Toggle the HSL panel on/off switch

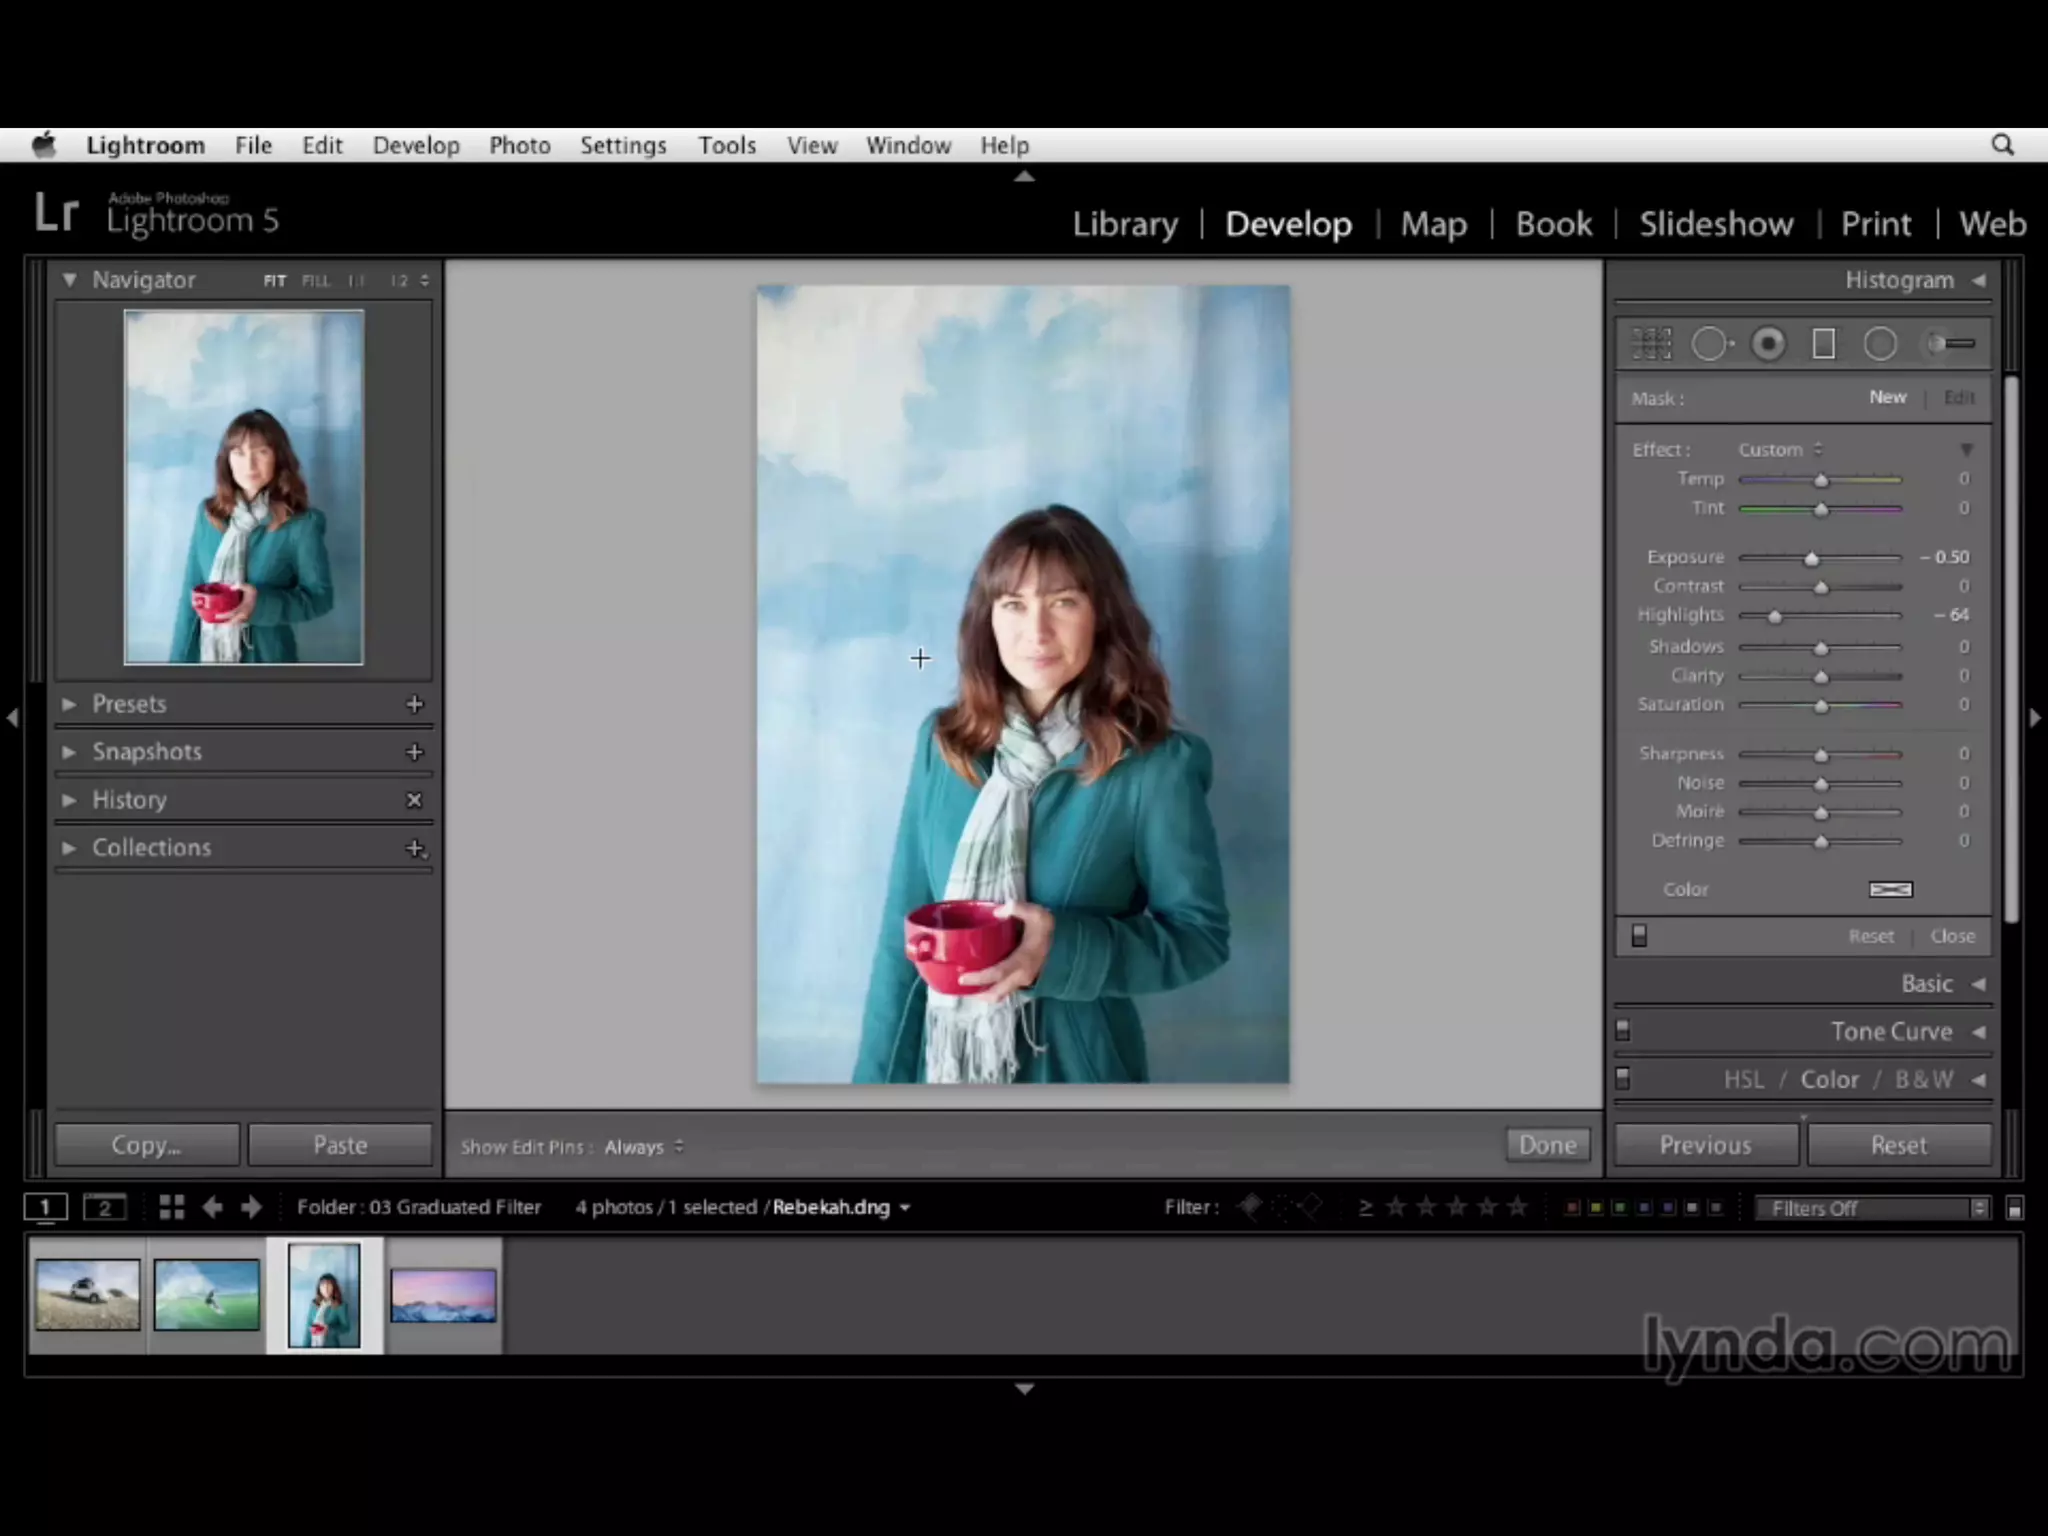point(1623,1078)
